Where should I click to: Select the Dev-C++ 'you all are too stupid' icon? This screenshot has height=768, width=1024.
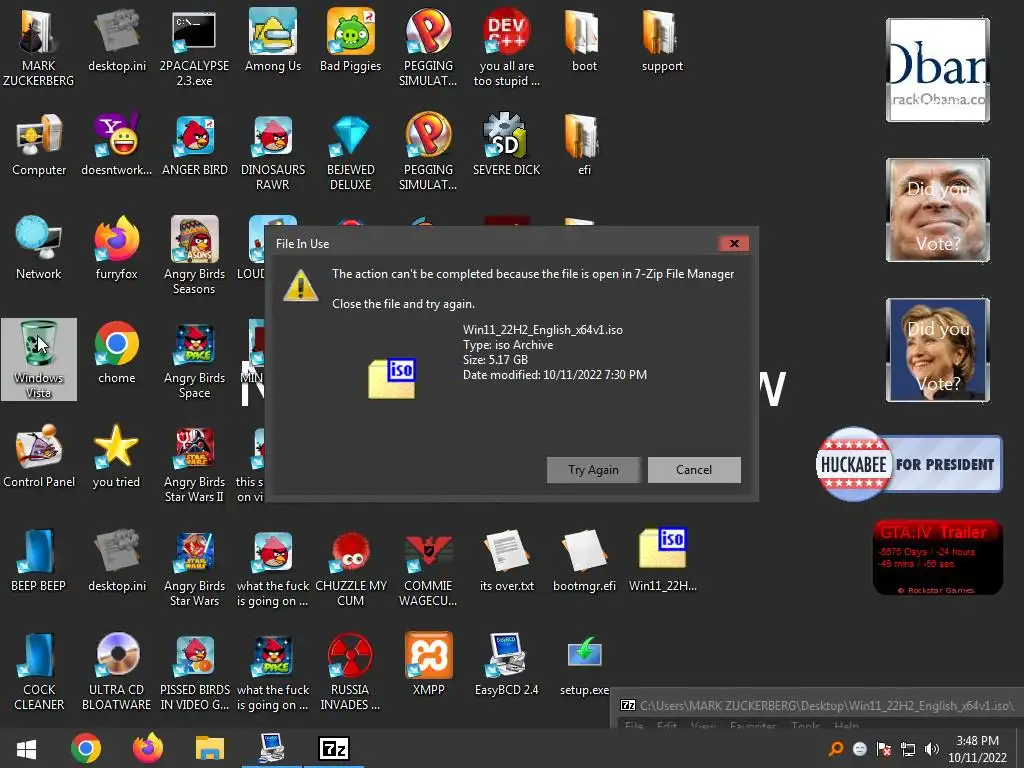(506, 46)
